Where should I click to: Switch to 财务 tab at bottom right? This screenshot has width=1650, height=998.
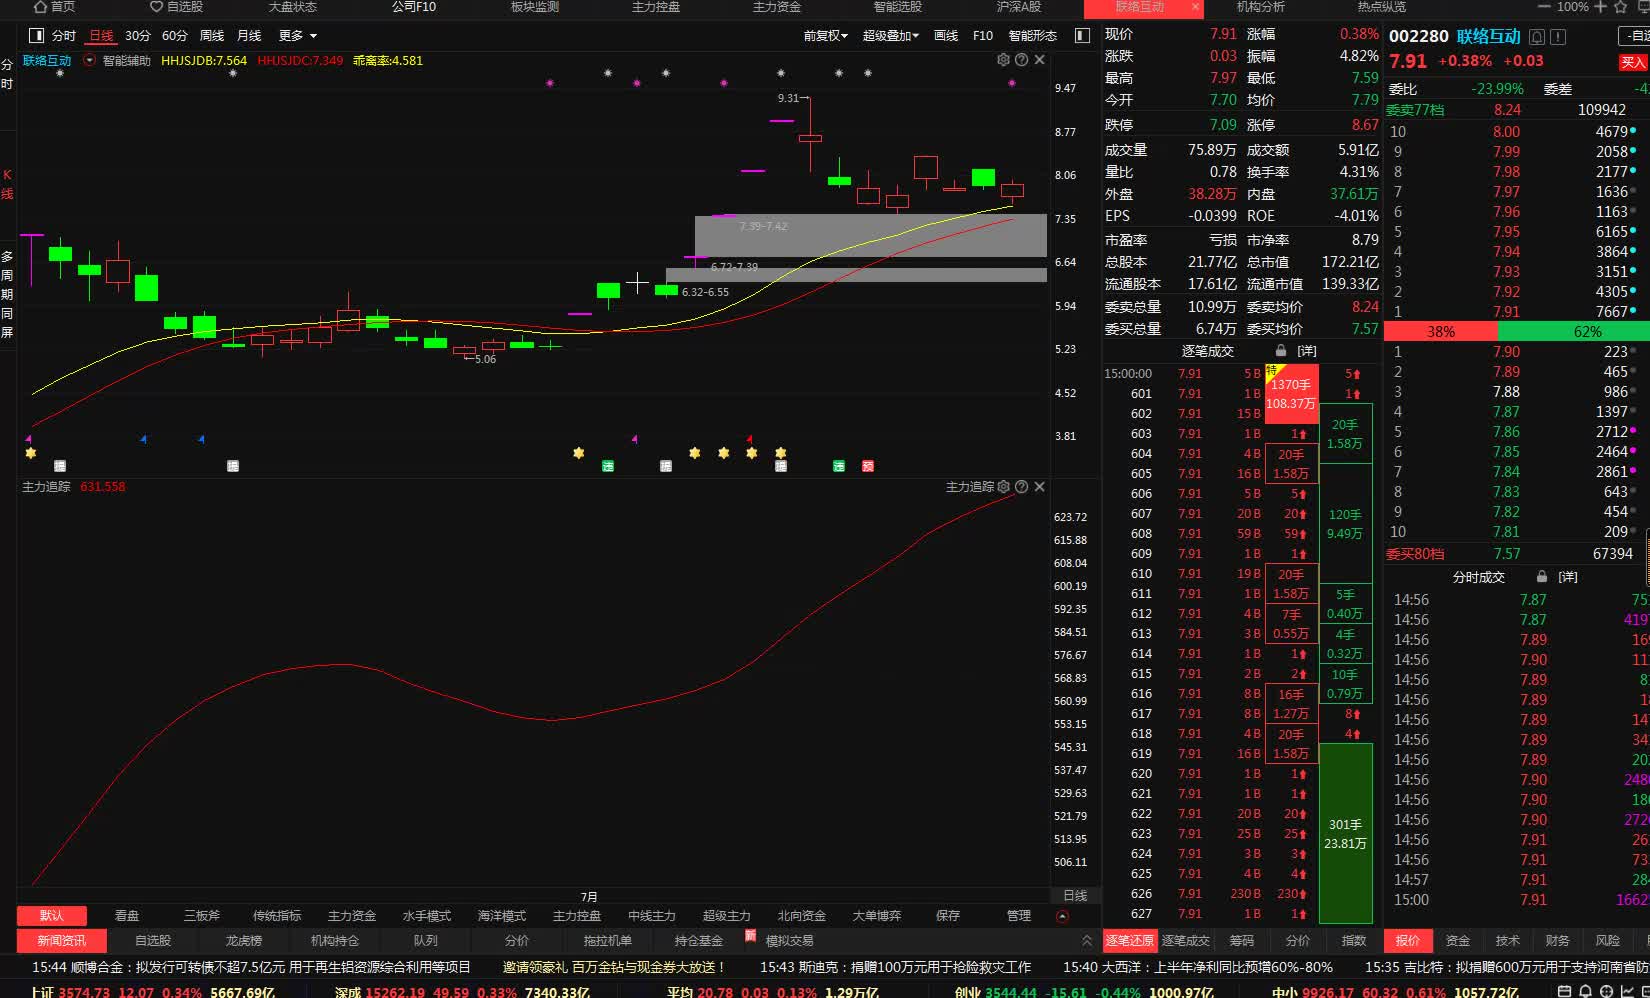1558,941
